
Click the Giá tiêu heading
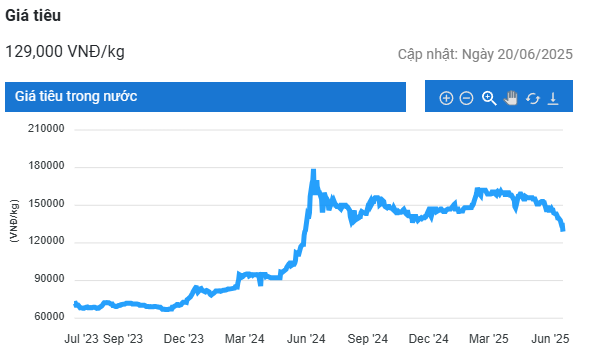(x=33, y=15)
